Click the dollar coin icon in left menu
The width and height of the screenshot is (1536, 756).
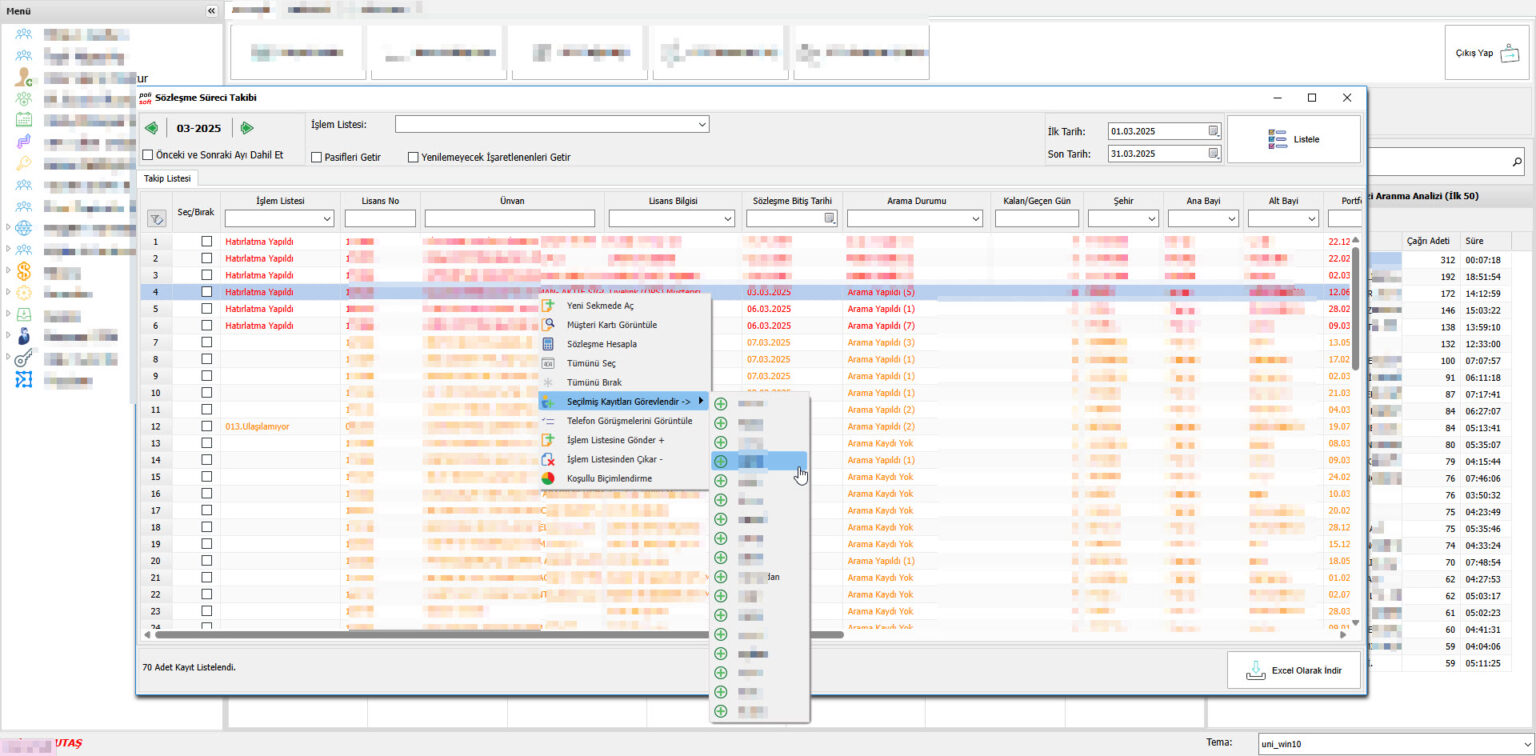(x=24, y=271)
